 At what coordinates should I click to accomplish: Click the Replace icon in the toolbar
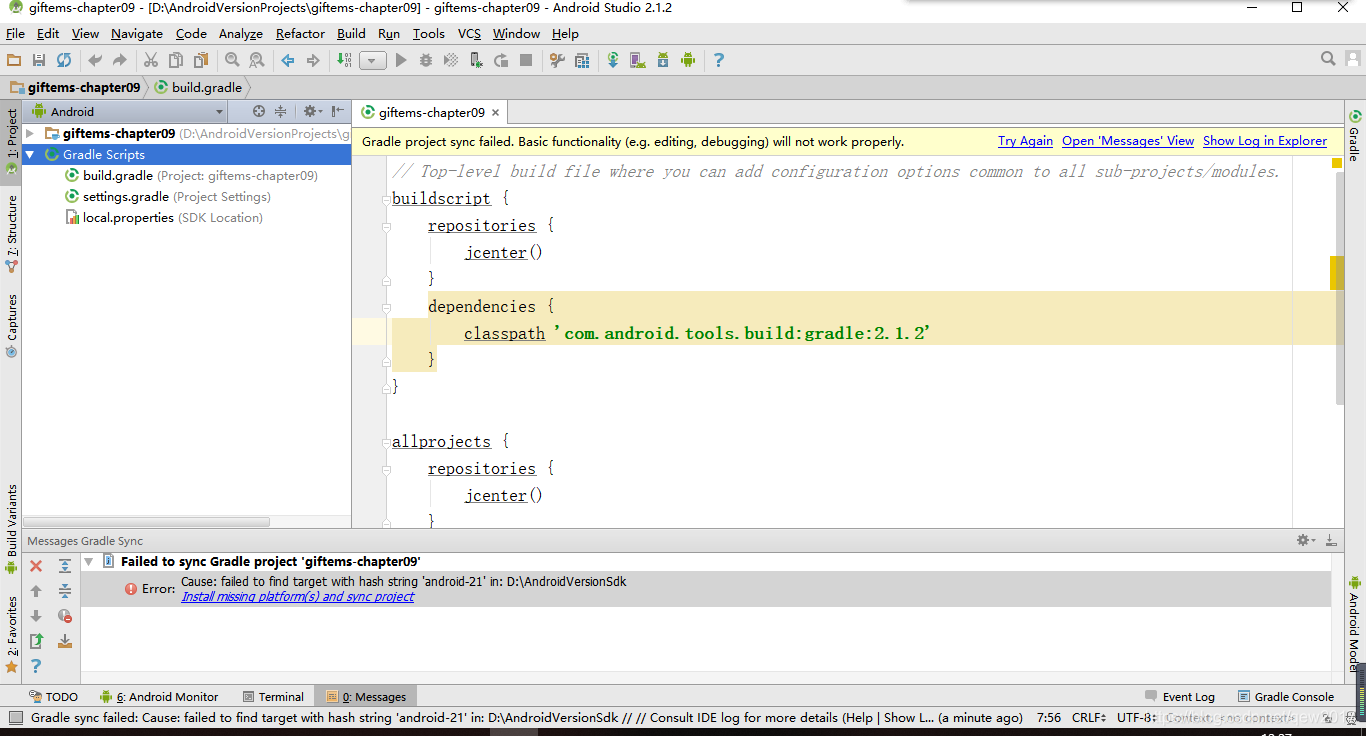pos(257,60)
